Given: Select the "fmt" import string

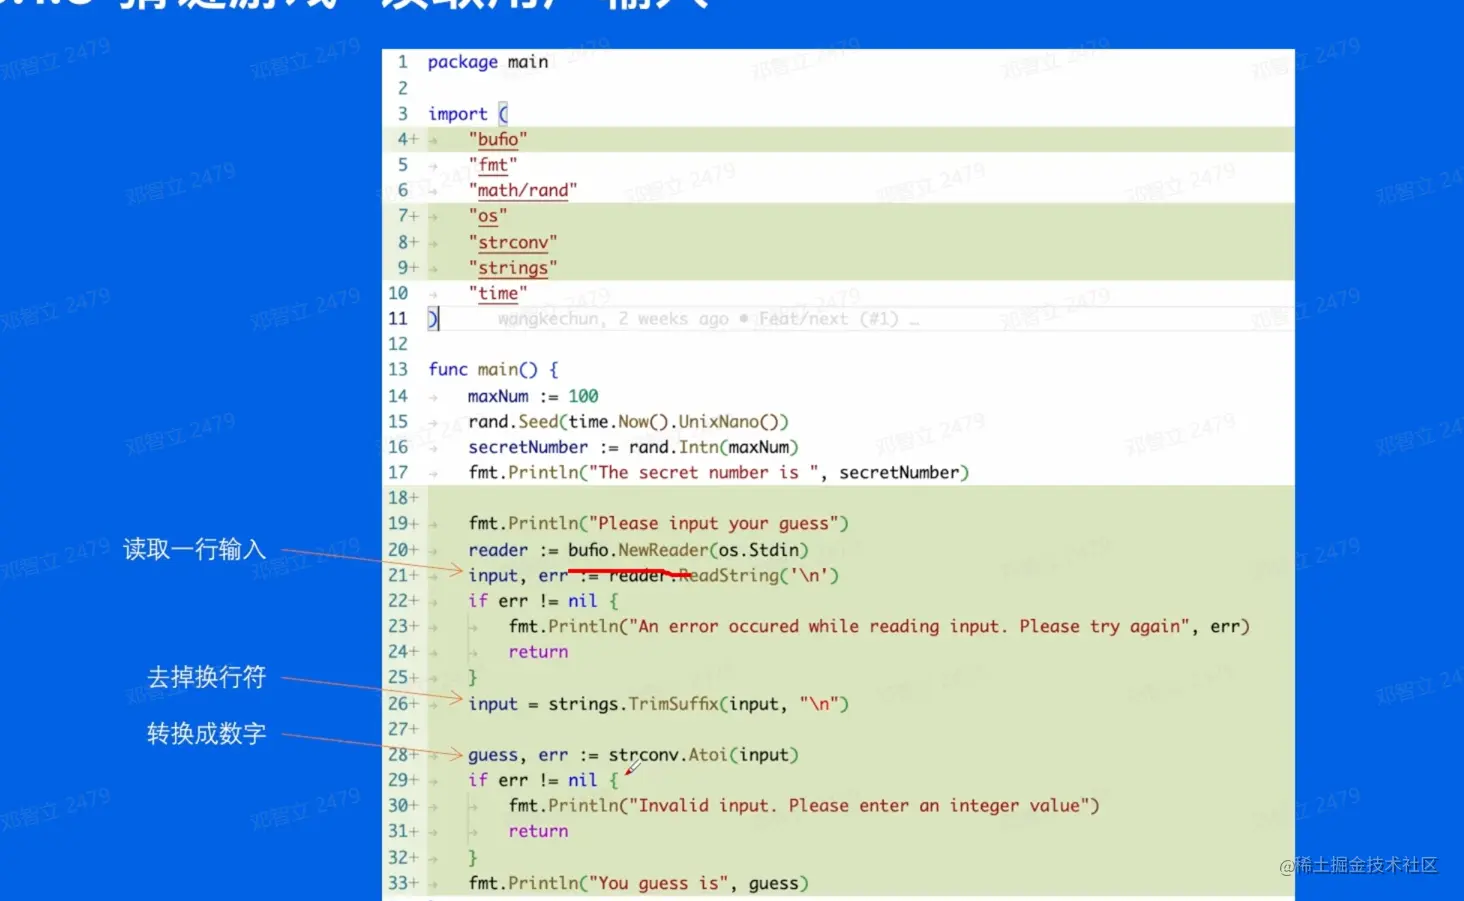Looking at the screenshot, I should 492,164.
